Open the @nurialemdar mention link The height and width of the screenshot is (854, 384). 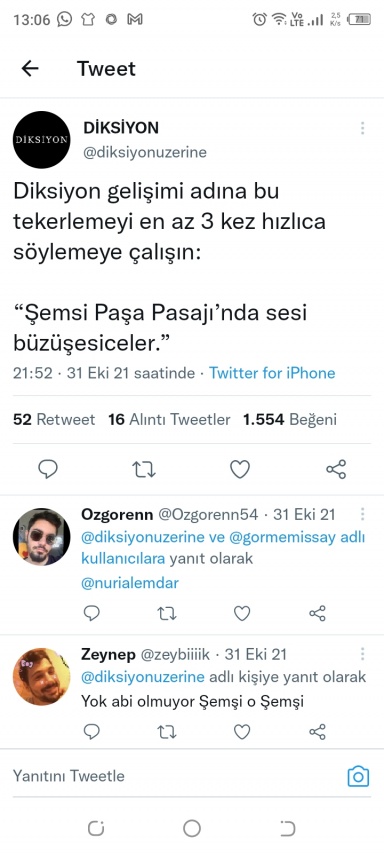(130, 583)
